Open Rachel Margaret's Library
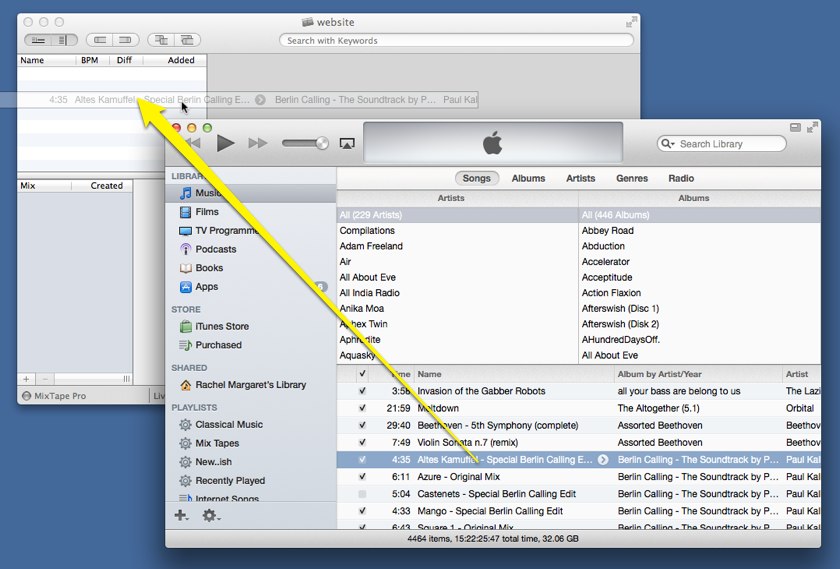The height and width of the screenshot is (569, 840). tap(250, 385)
